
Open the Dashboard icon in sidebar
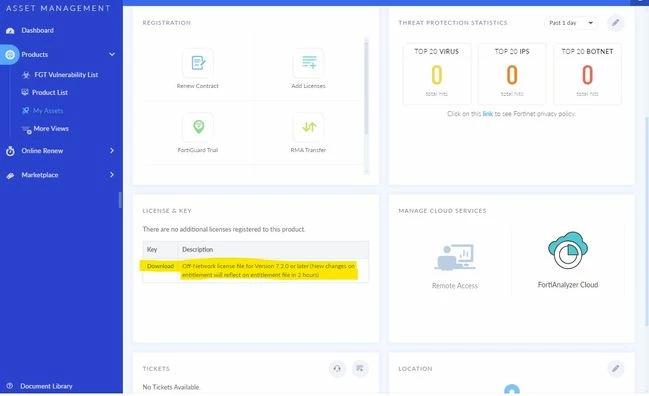(x=10, y=31)
